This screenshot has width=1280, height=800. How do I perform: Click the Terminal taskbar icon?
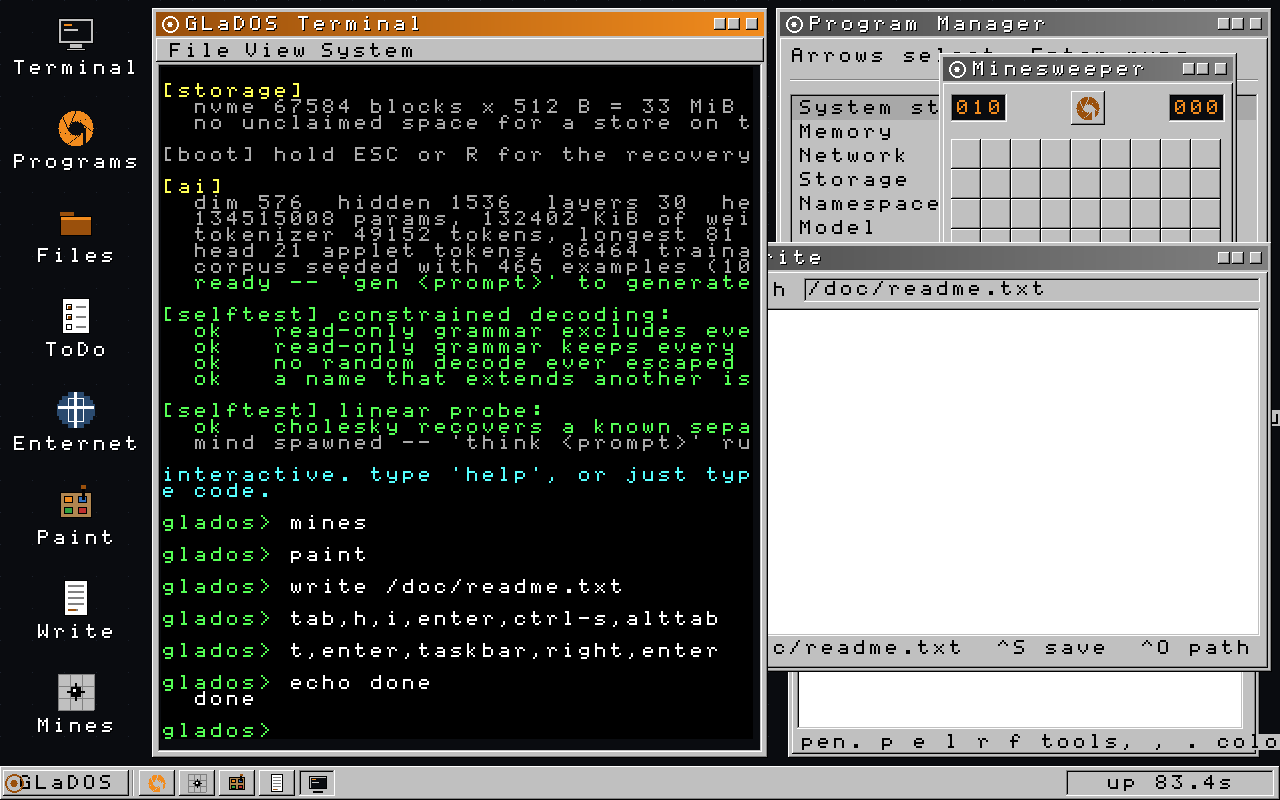(318, 783)
